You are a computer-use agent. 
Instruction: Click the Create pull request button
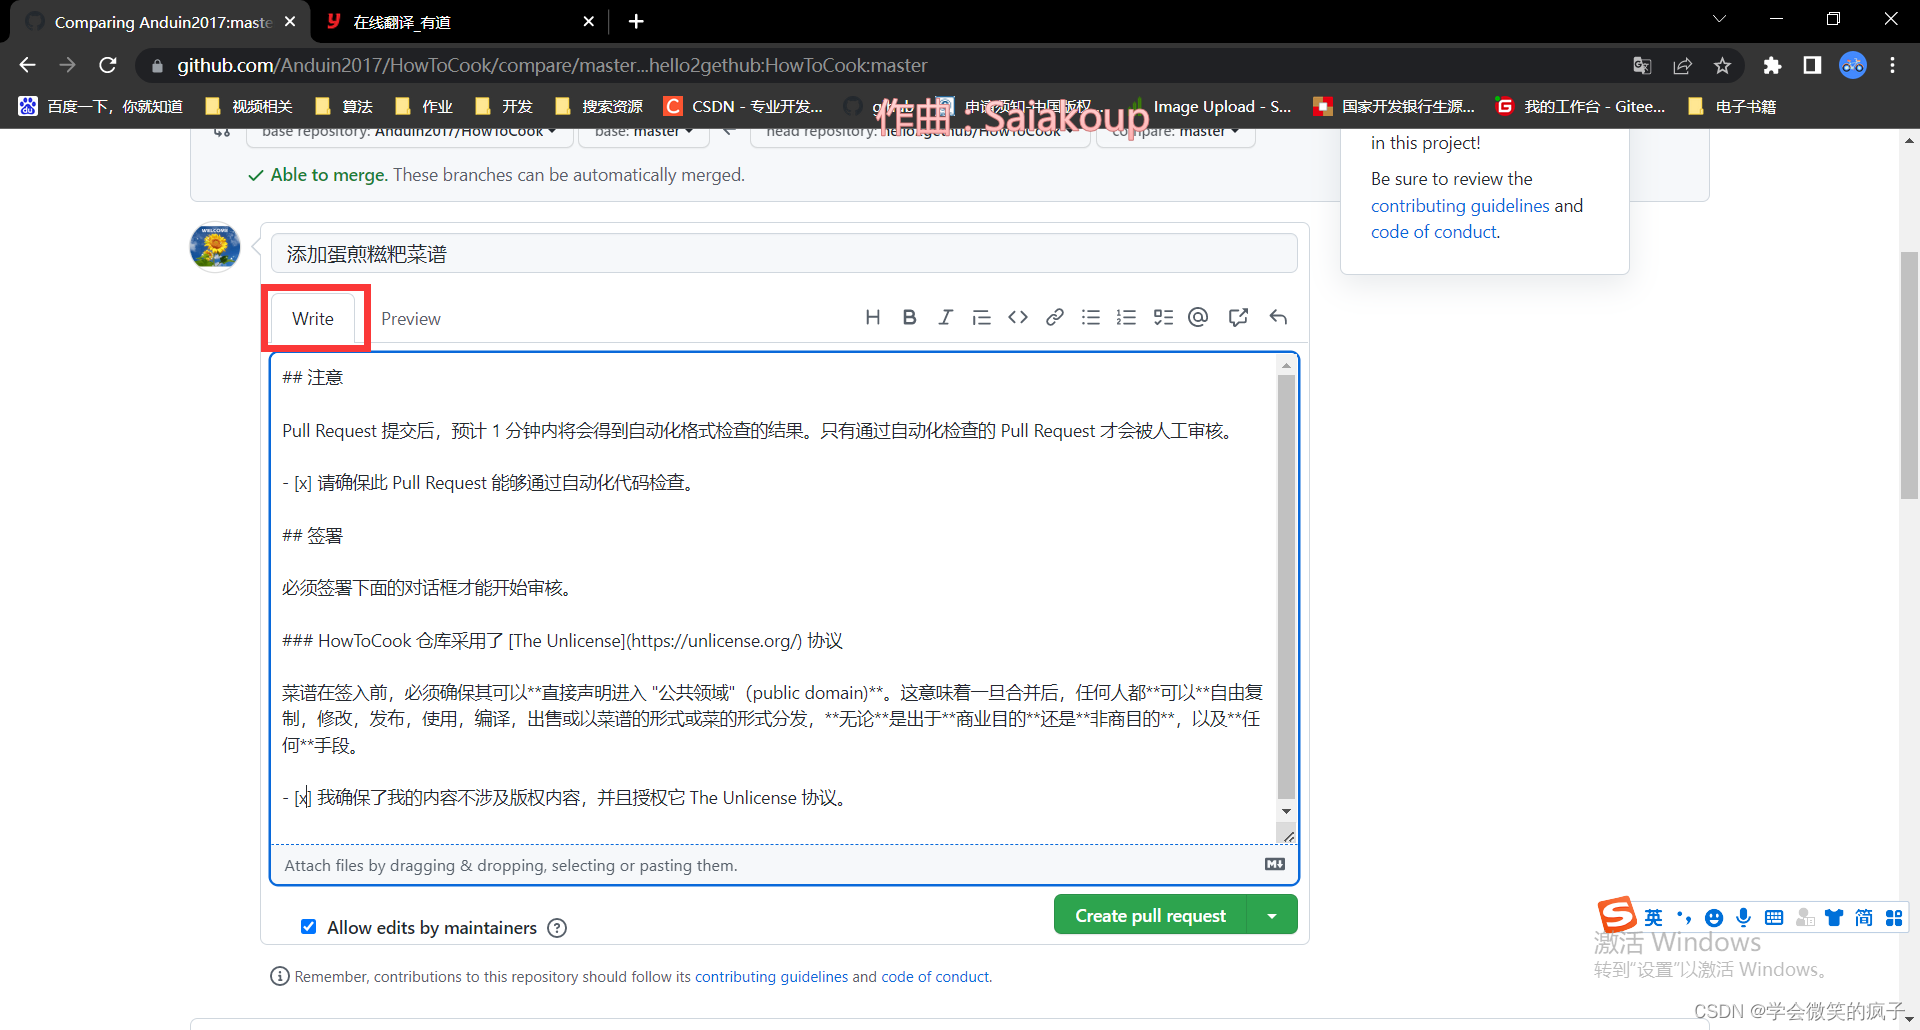point(1150,915)
